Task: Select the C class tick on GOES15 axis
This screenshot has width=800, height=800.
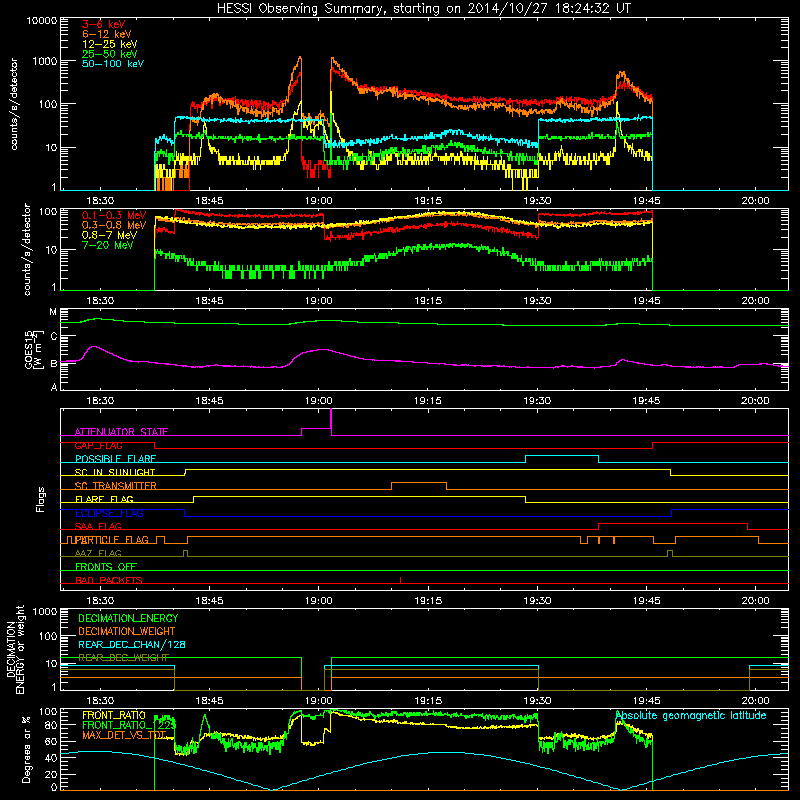Action: click(54, 337)
